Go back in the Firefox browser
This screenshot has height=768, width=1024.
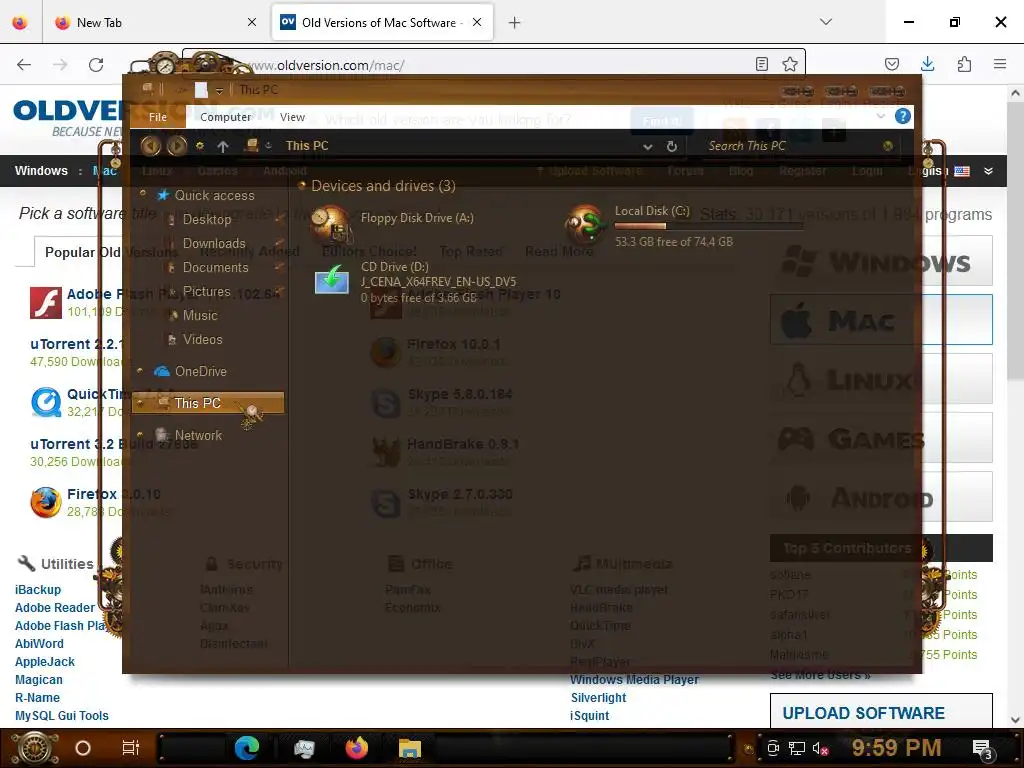(x=24, y=65)
